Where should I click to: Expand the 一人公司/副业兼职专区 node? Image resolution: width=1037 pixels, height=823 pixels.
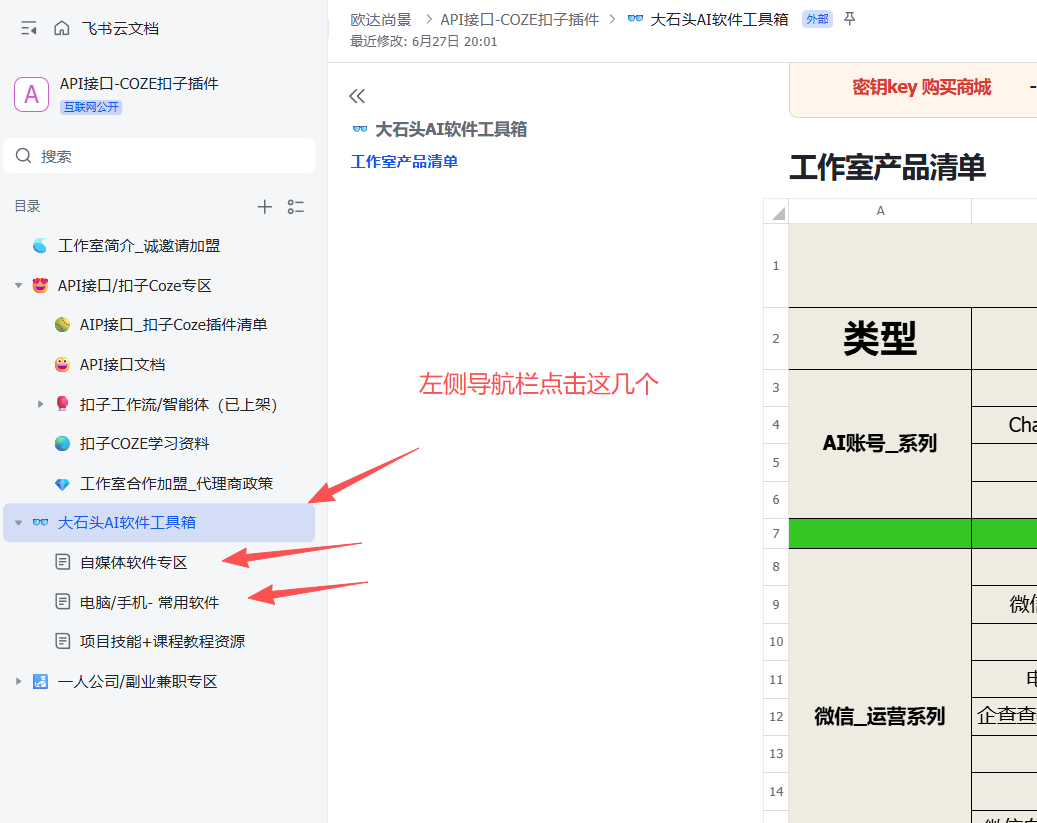click(18, 682)
